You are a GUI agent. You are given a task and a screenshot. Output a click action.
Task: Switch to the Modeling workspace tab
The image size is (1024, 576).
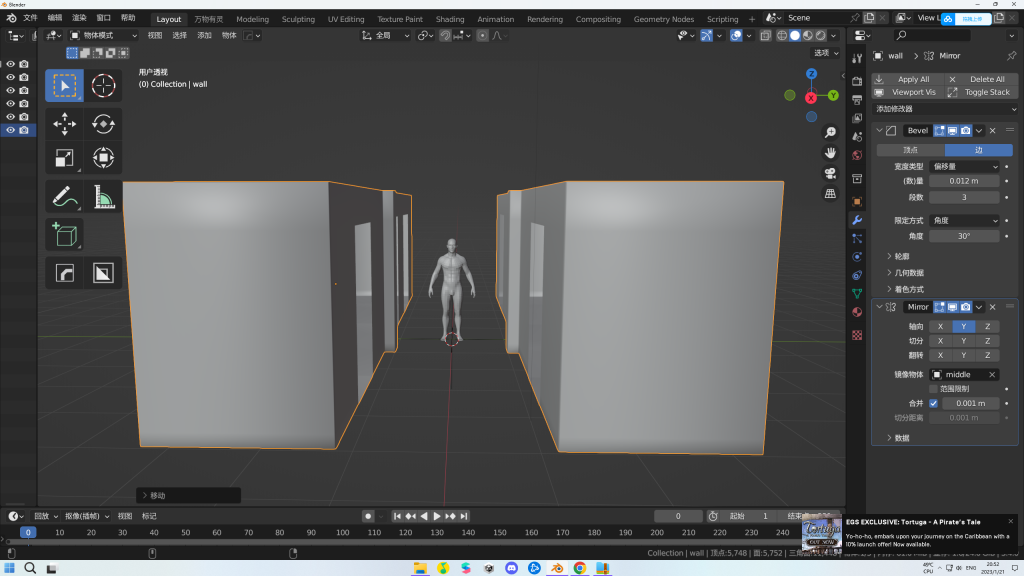[x=252, y=19]
